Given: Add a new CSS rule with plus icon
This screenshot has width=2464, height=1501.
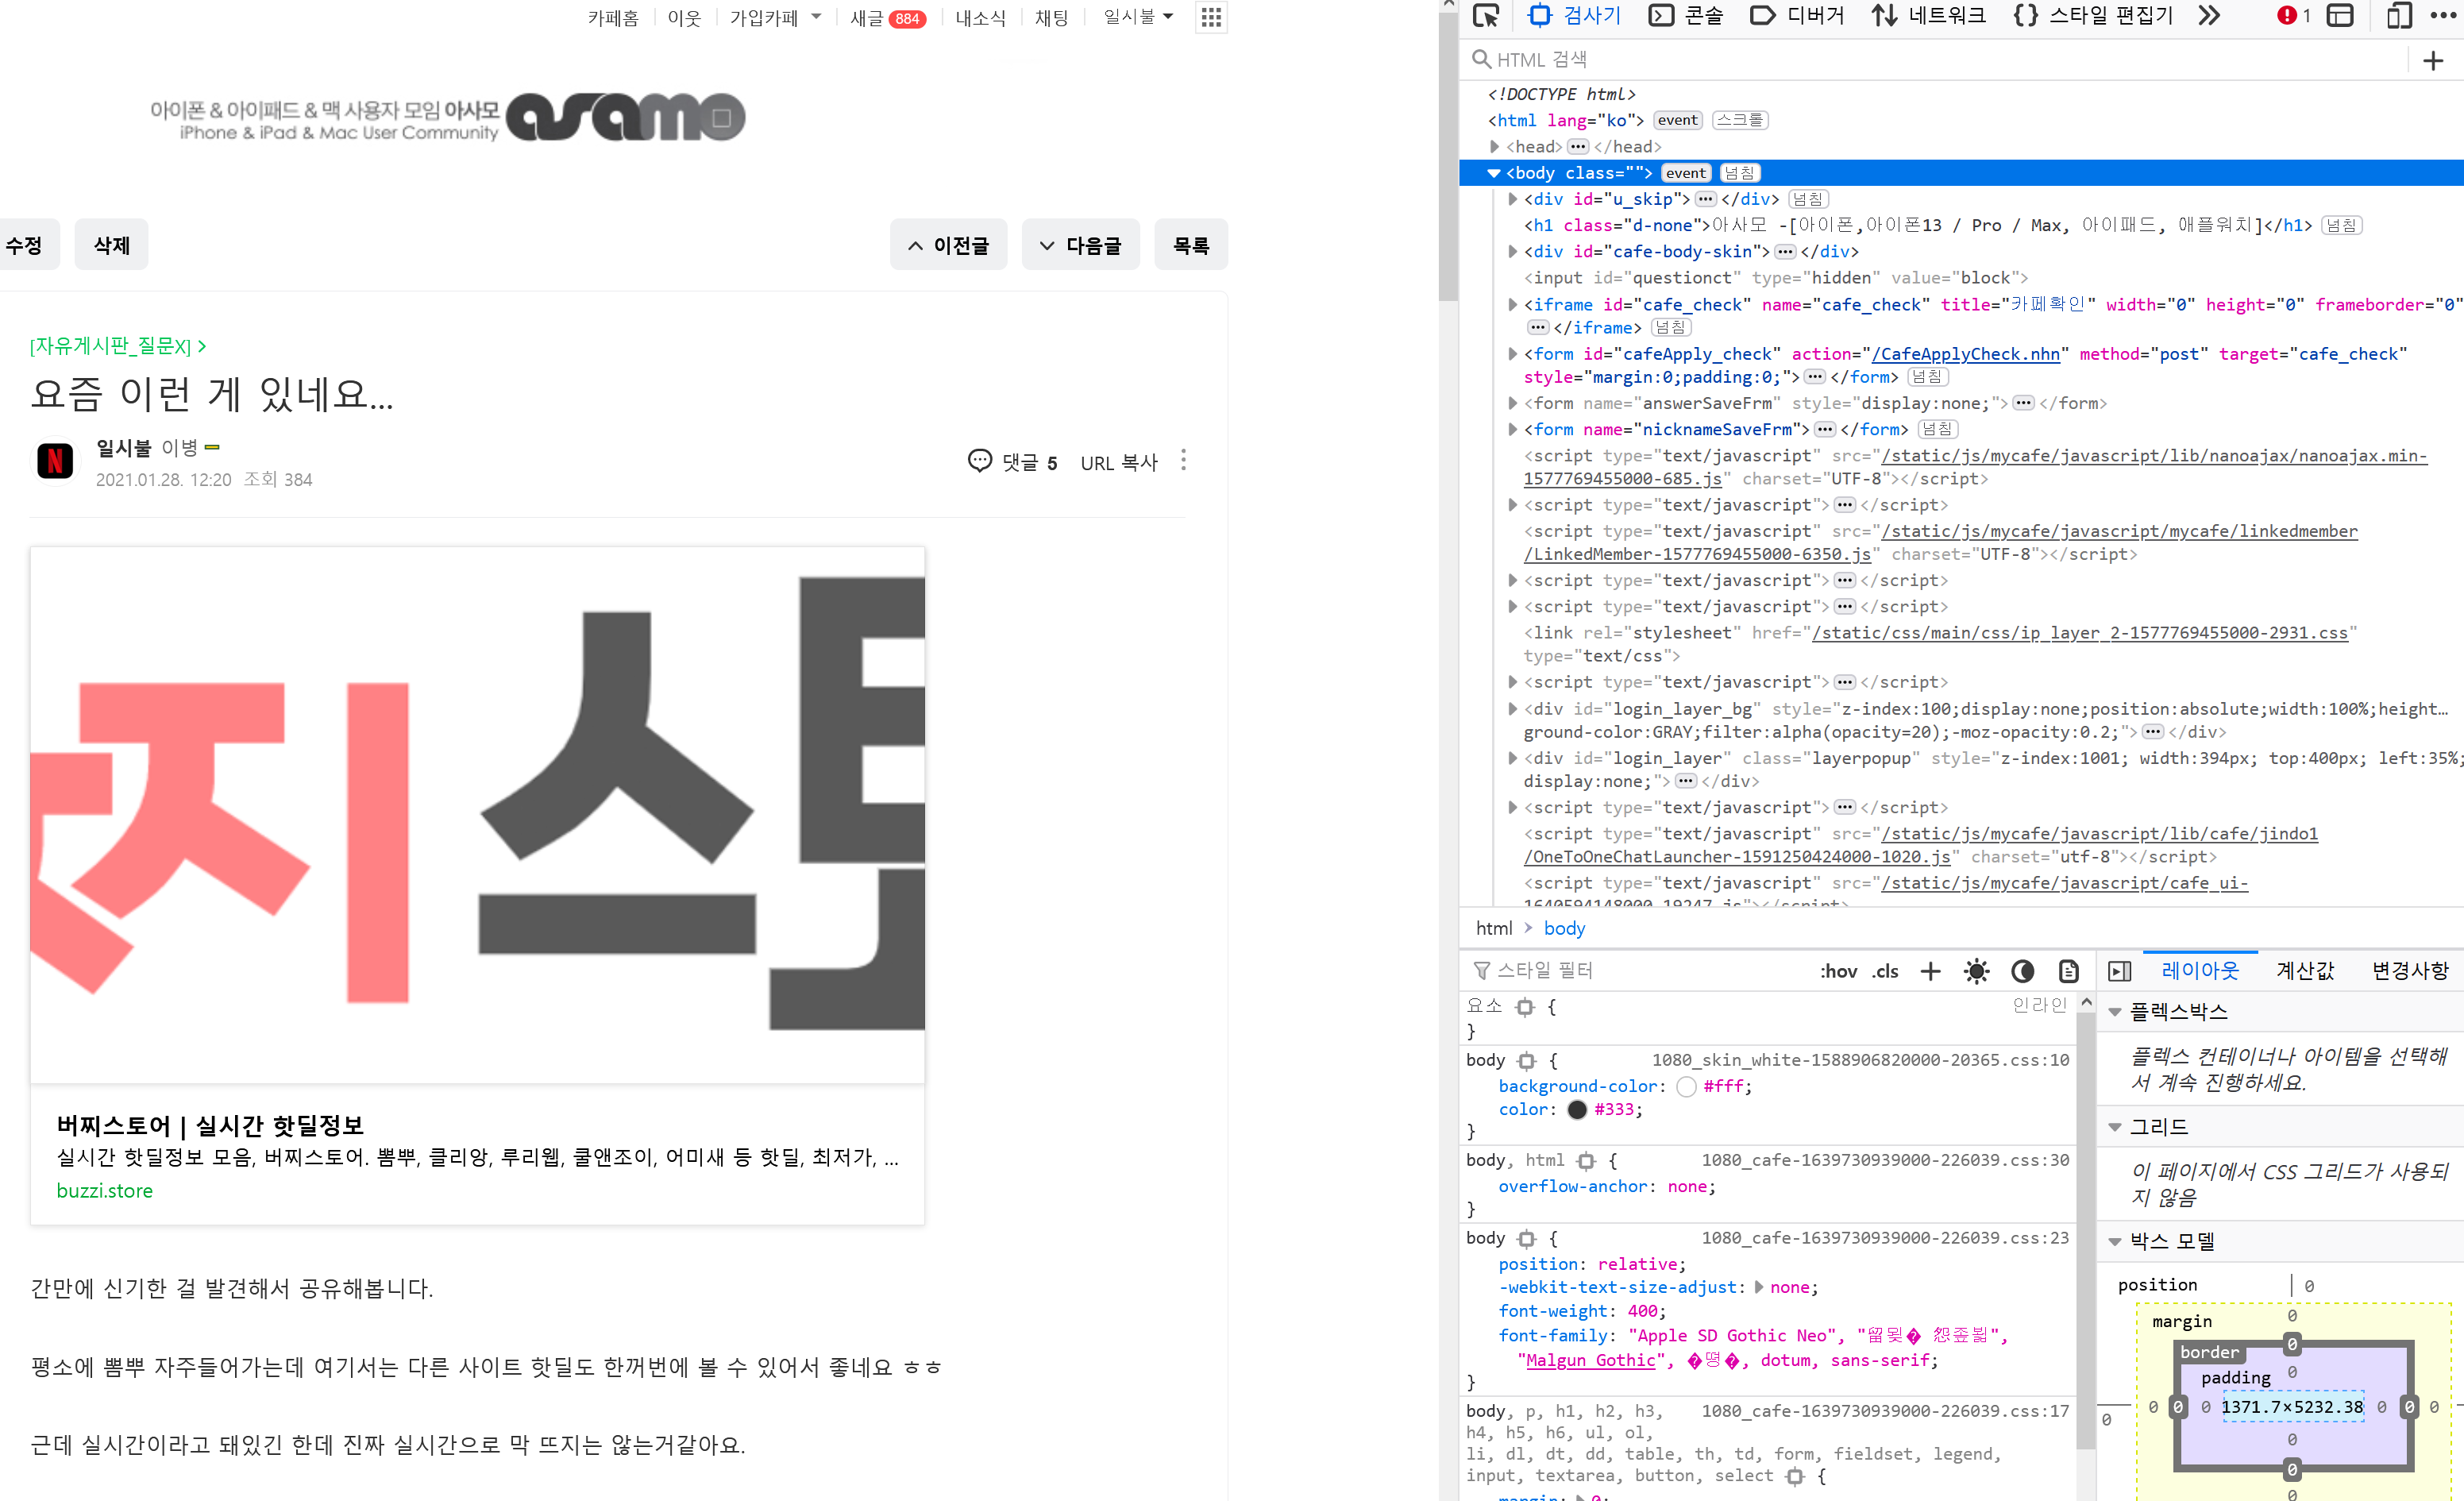Looking at the screenshot, I should pyautogui.click(x=1931, y=971).
